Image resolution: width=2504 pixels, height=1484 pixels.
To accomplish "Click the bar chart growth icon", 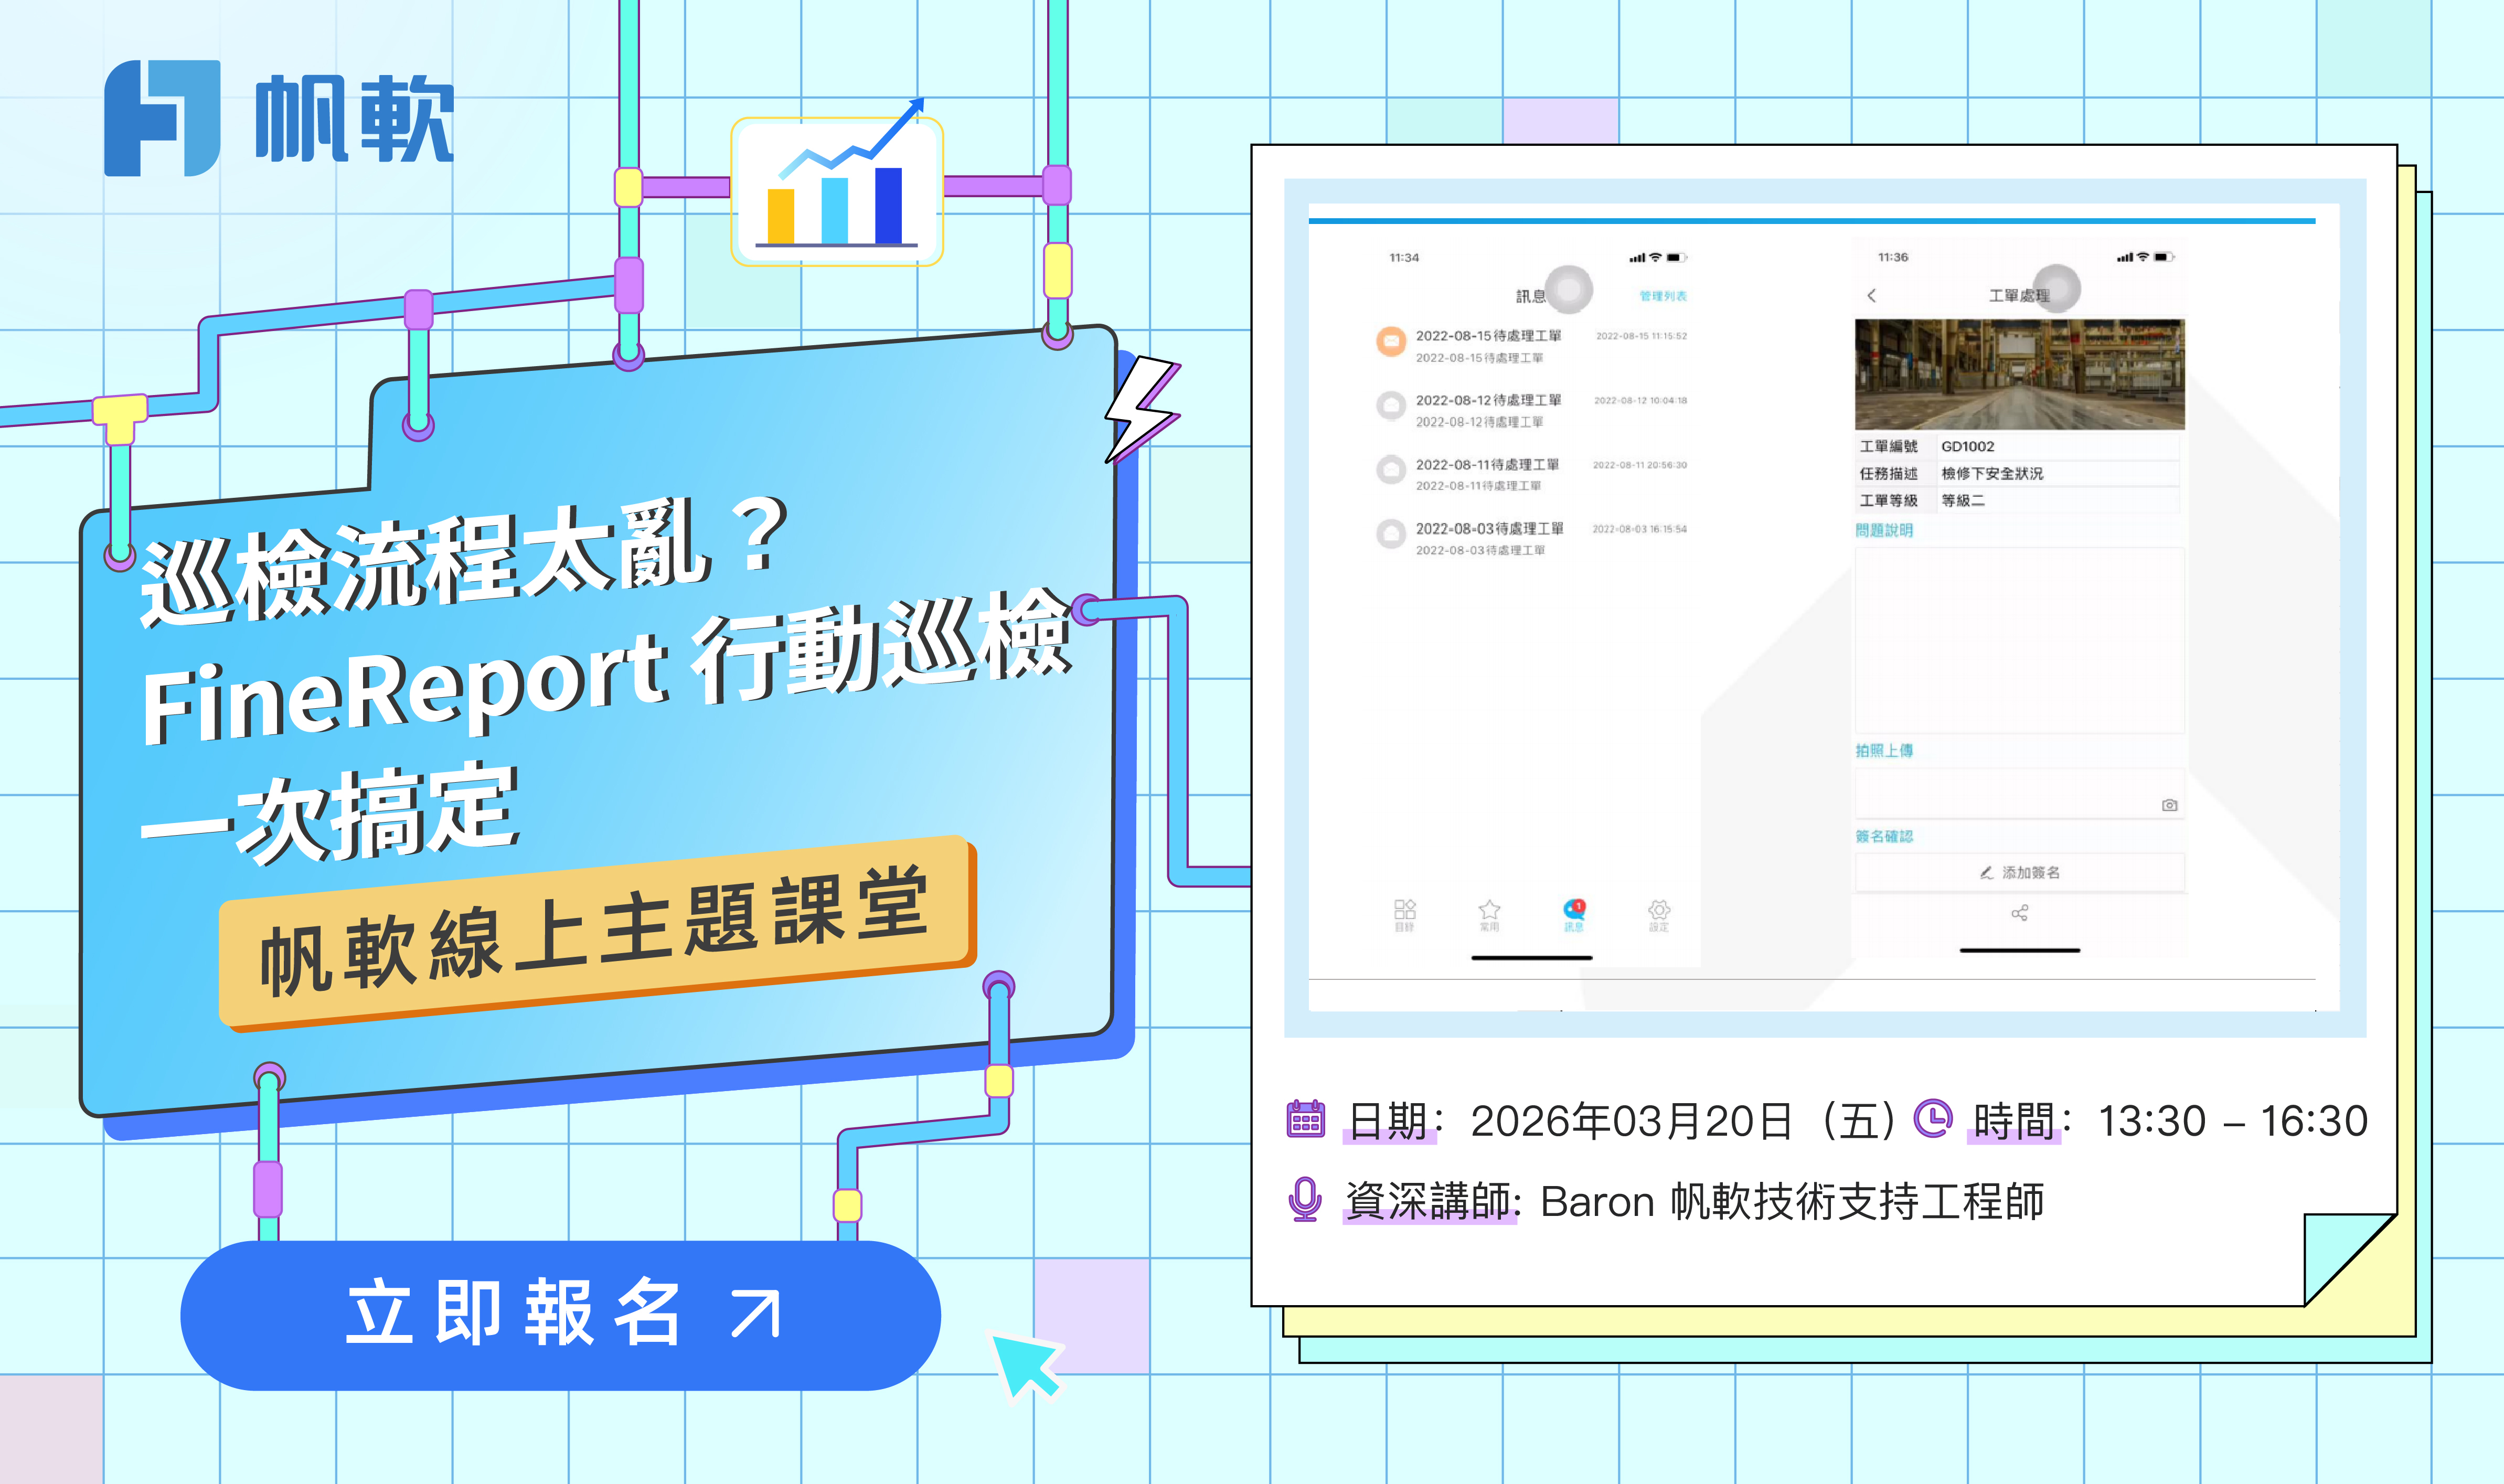I will (837, 190).
